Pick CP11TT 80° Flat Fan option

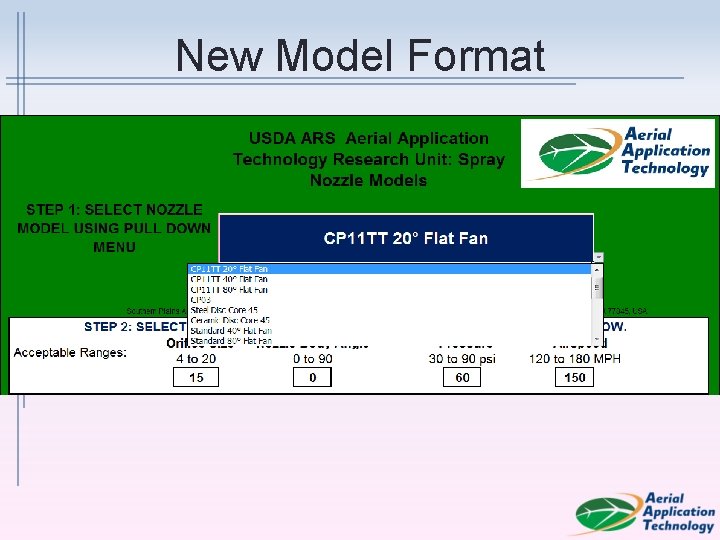click(389, 290)
